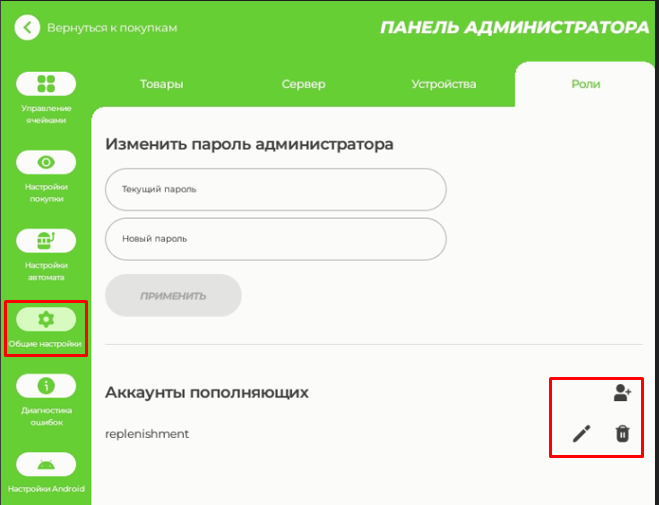Open Диагностика ошибок info icon
The height and width of the screenshot is (505, 659).
point(45,386)
